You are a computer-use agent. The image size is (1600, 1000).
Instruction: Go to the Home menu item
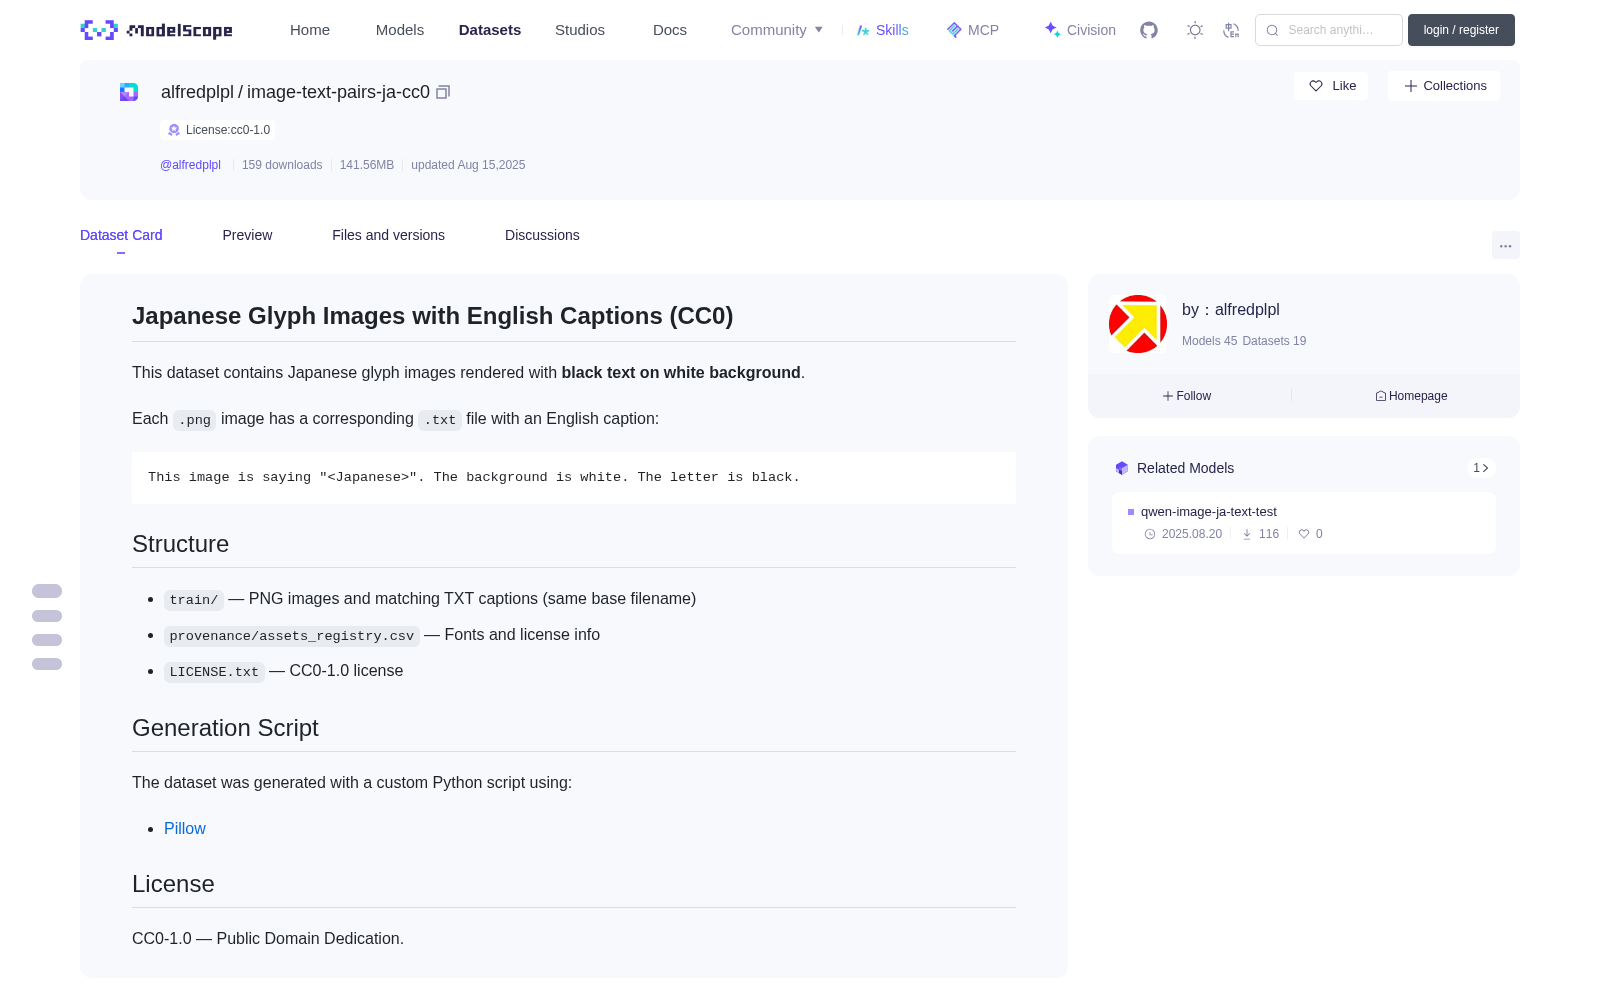[x=310, y=30]
